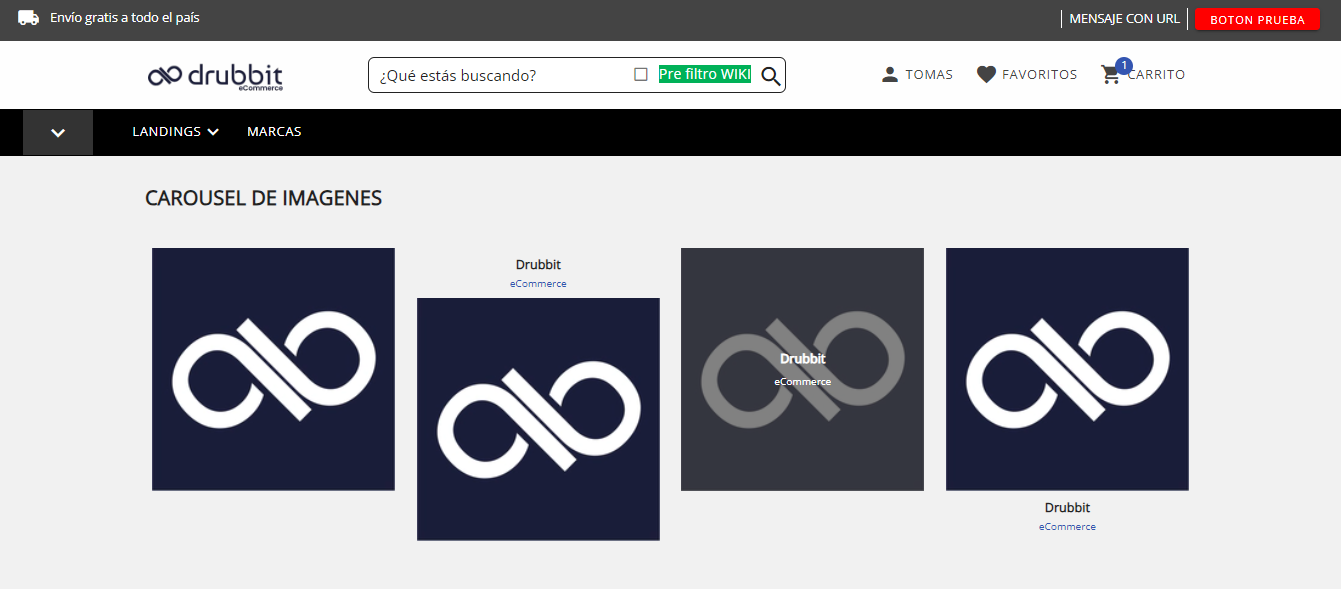Toggle the Pre filtro WIKI checkbox
The width and height of the screenshot is (1341, 589).
coord(641,75)
